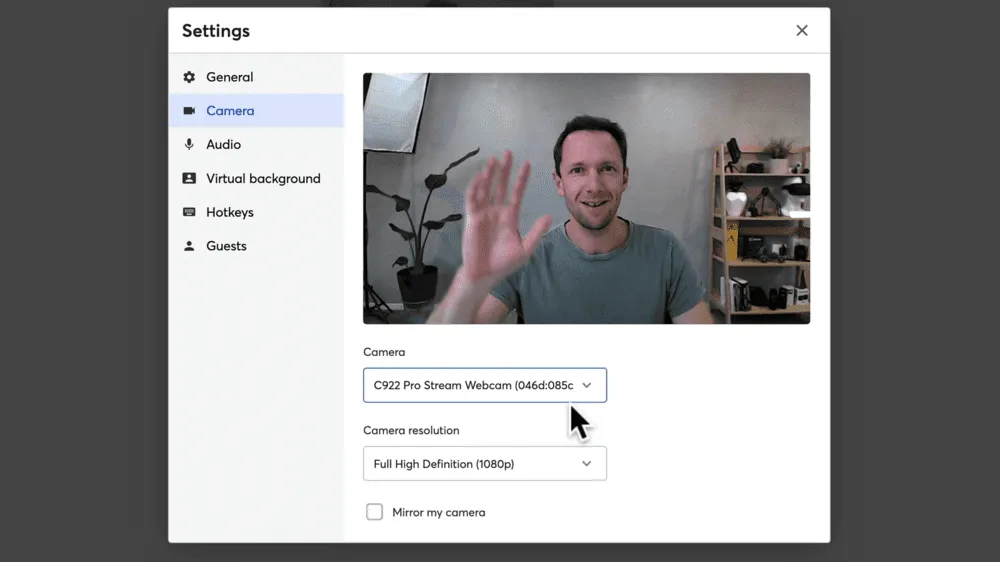The height and width of the screenshot is (562, 1000).
Task: Open the Camera resolution dropdown
Action: tap(474, 464)
